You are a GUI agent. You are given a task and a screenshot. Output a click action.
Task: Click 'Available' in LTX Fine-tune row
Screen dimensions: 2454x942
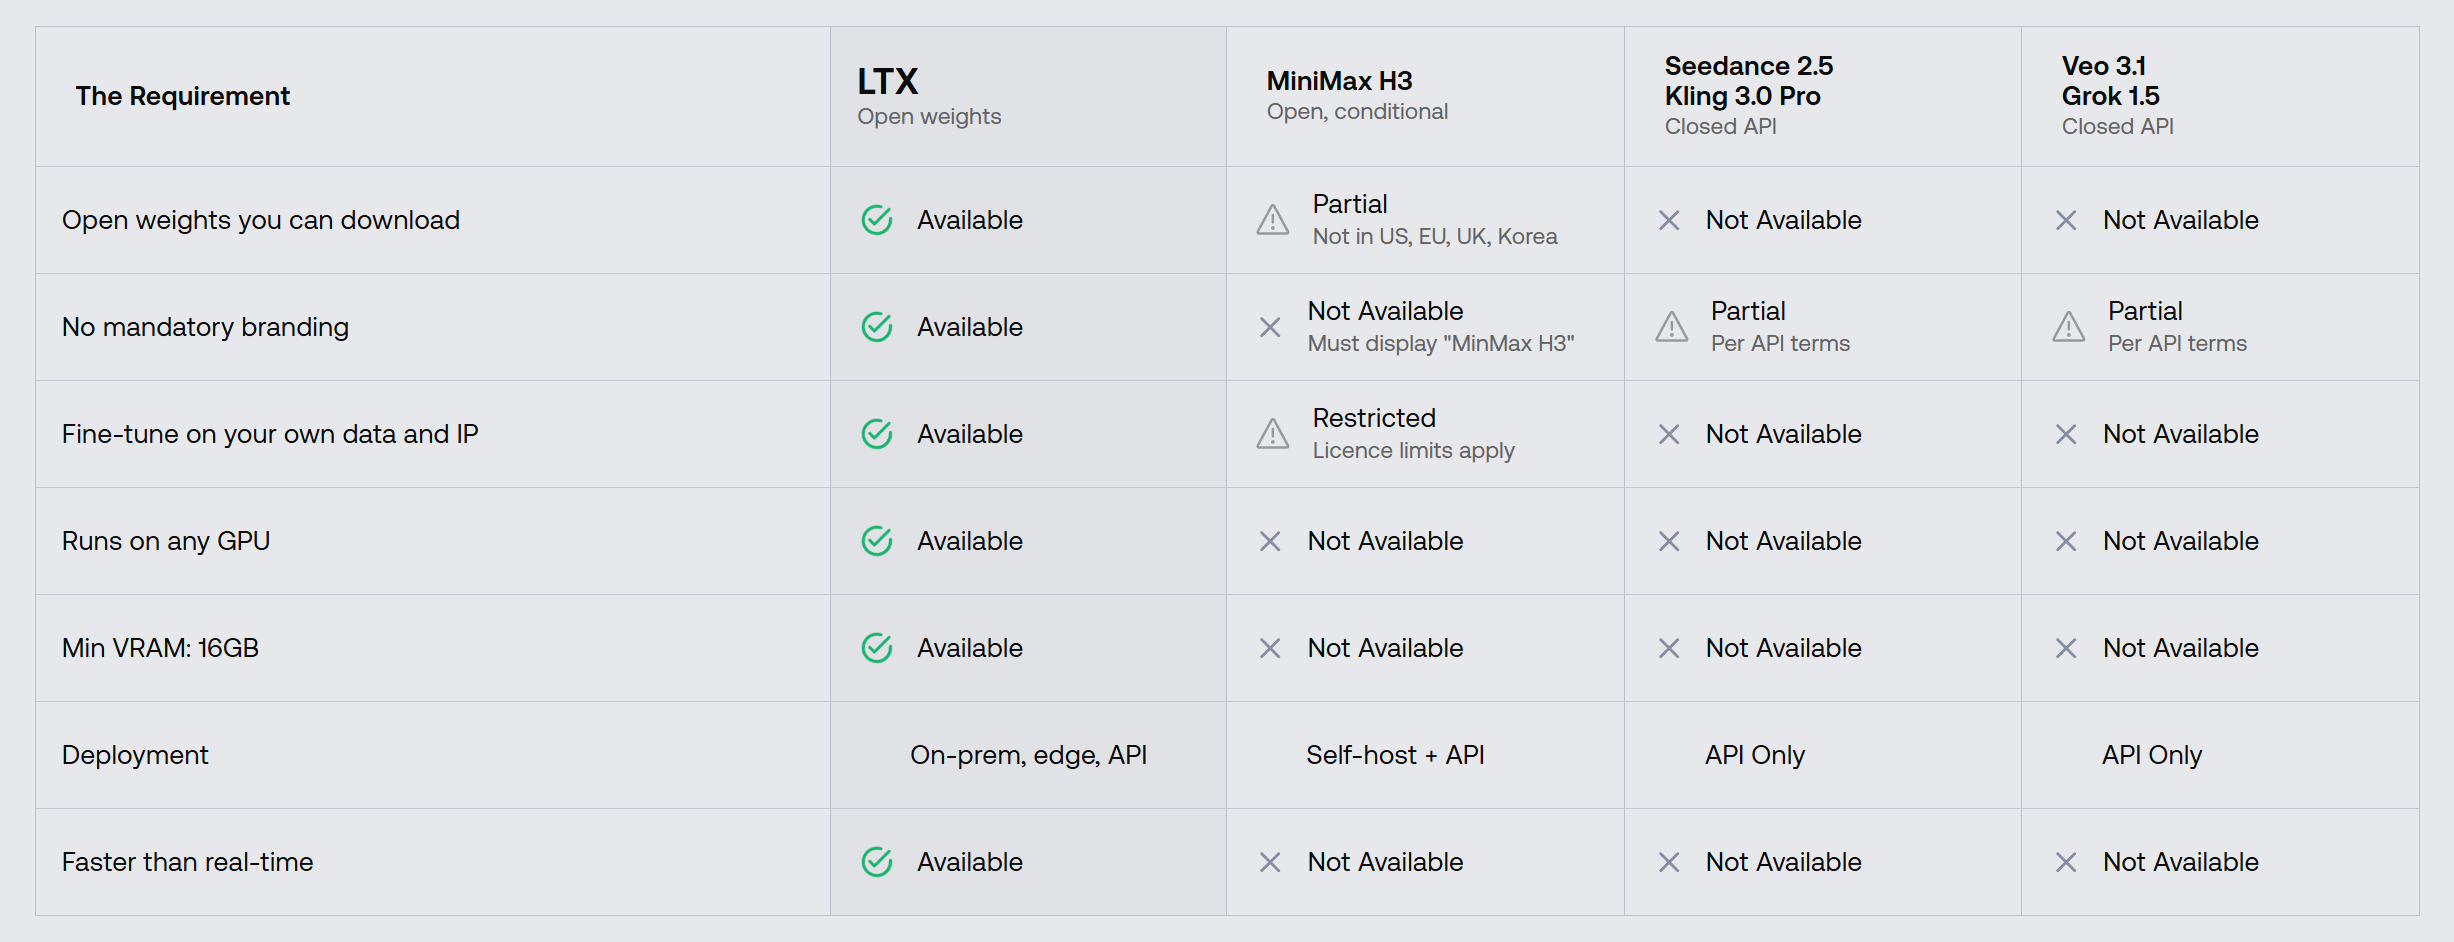coord(970,434)
